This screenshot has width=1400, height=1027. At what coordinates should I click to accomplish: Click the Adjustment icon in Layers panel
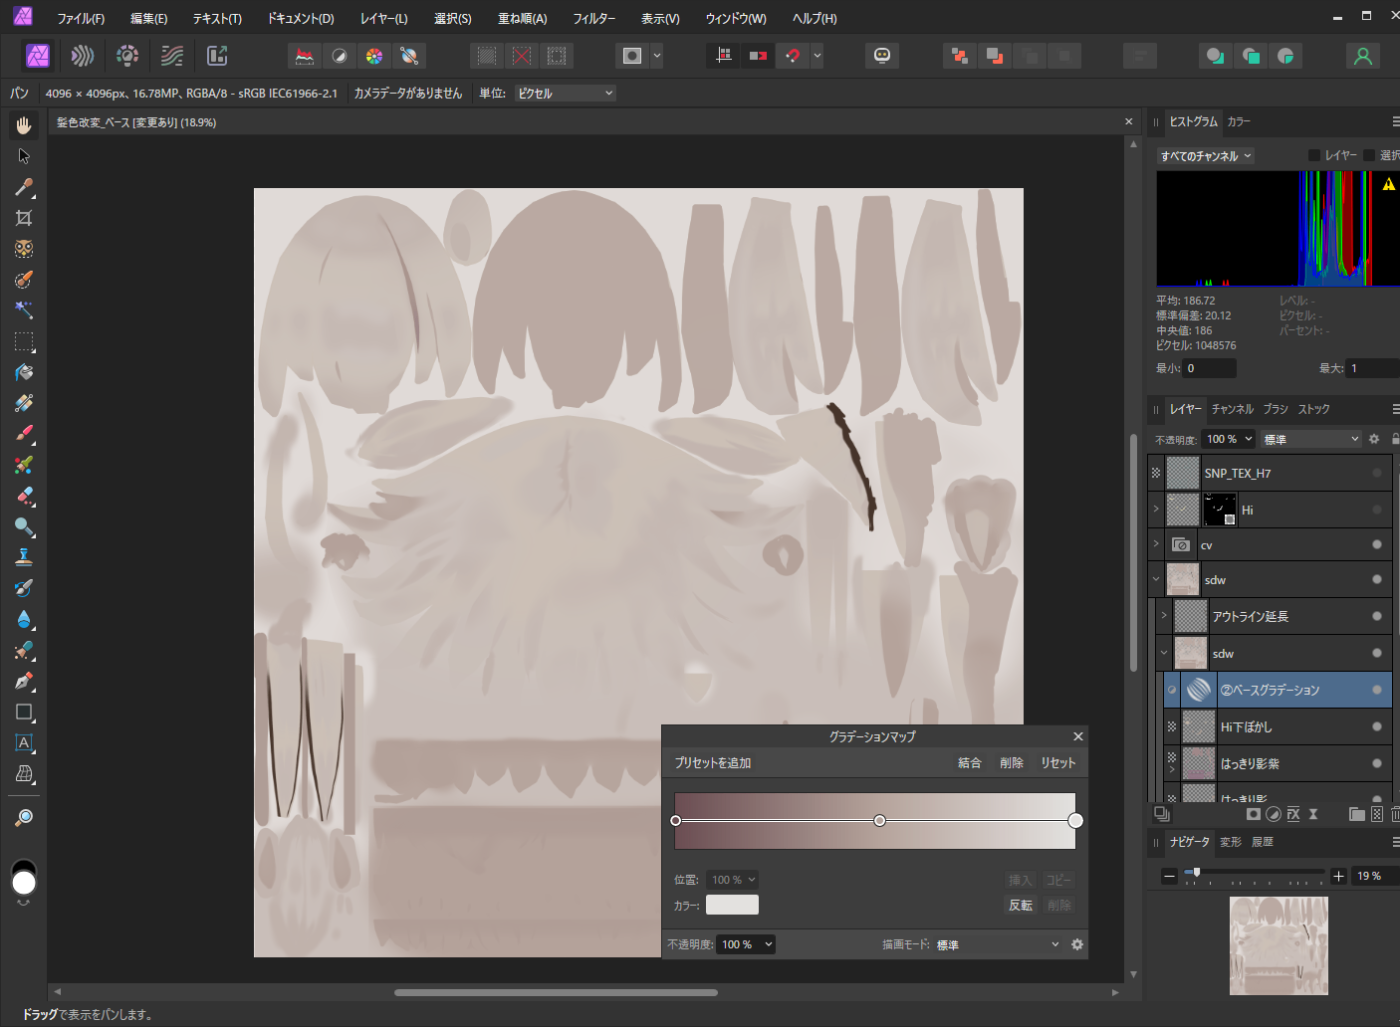pyautogui.click(x=1273, y=814)
